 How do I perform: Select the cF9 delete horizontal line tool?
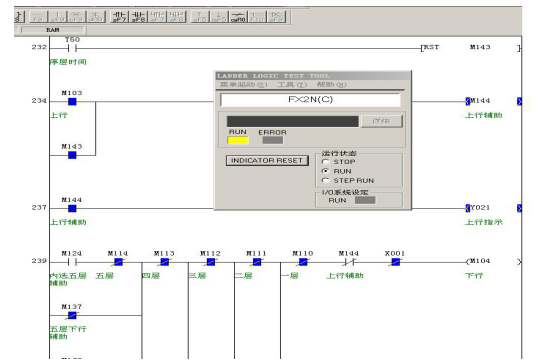(x=76, y=16)
